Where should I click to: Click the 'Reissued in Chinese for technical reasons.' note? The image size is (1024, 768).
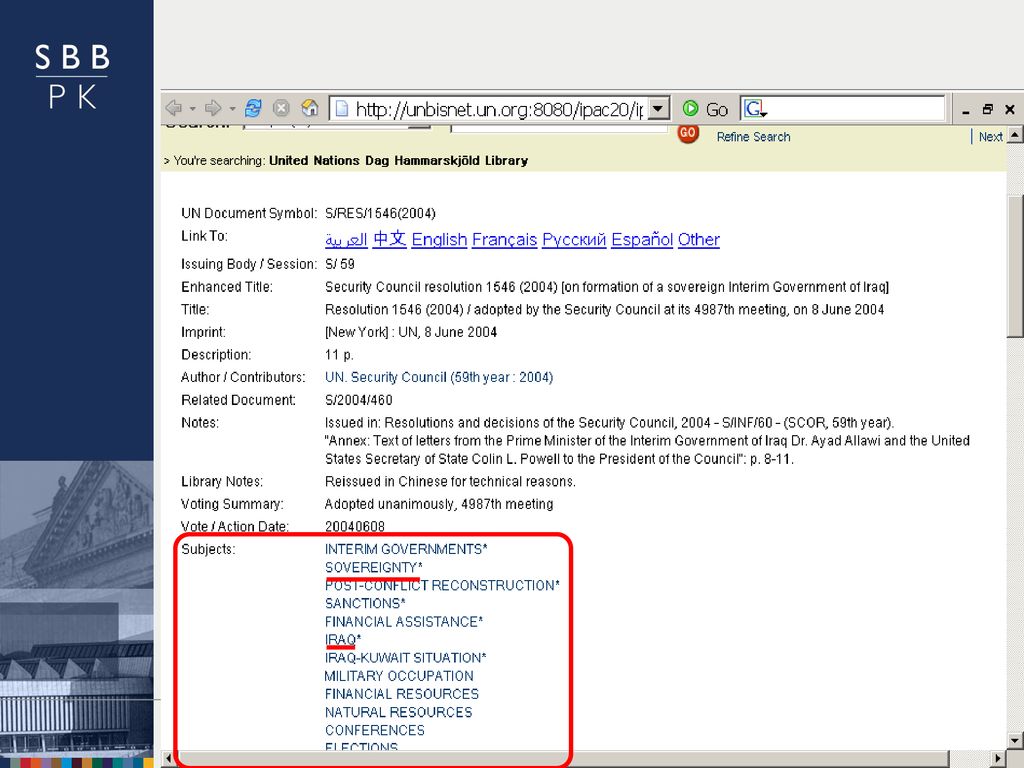tap(451, 482)
